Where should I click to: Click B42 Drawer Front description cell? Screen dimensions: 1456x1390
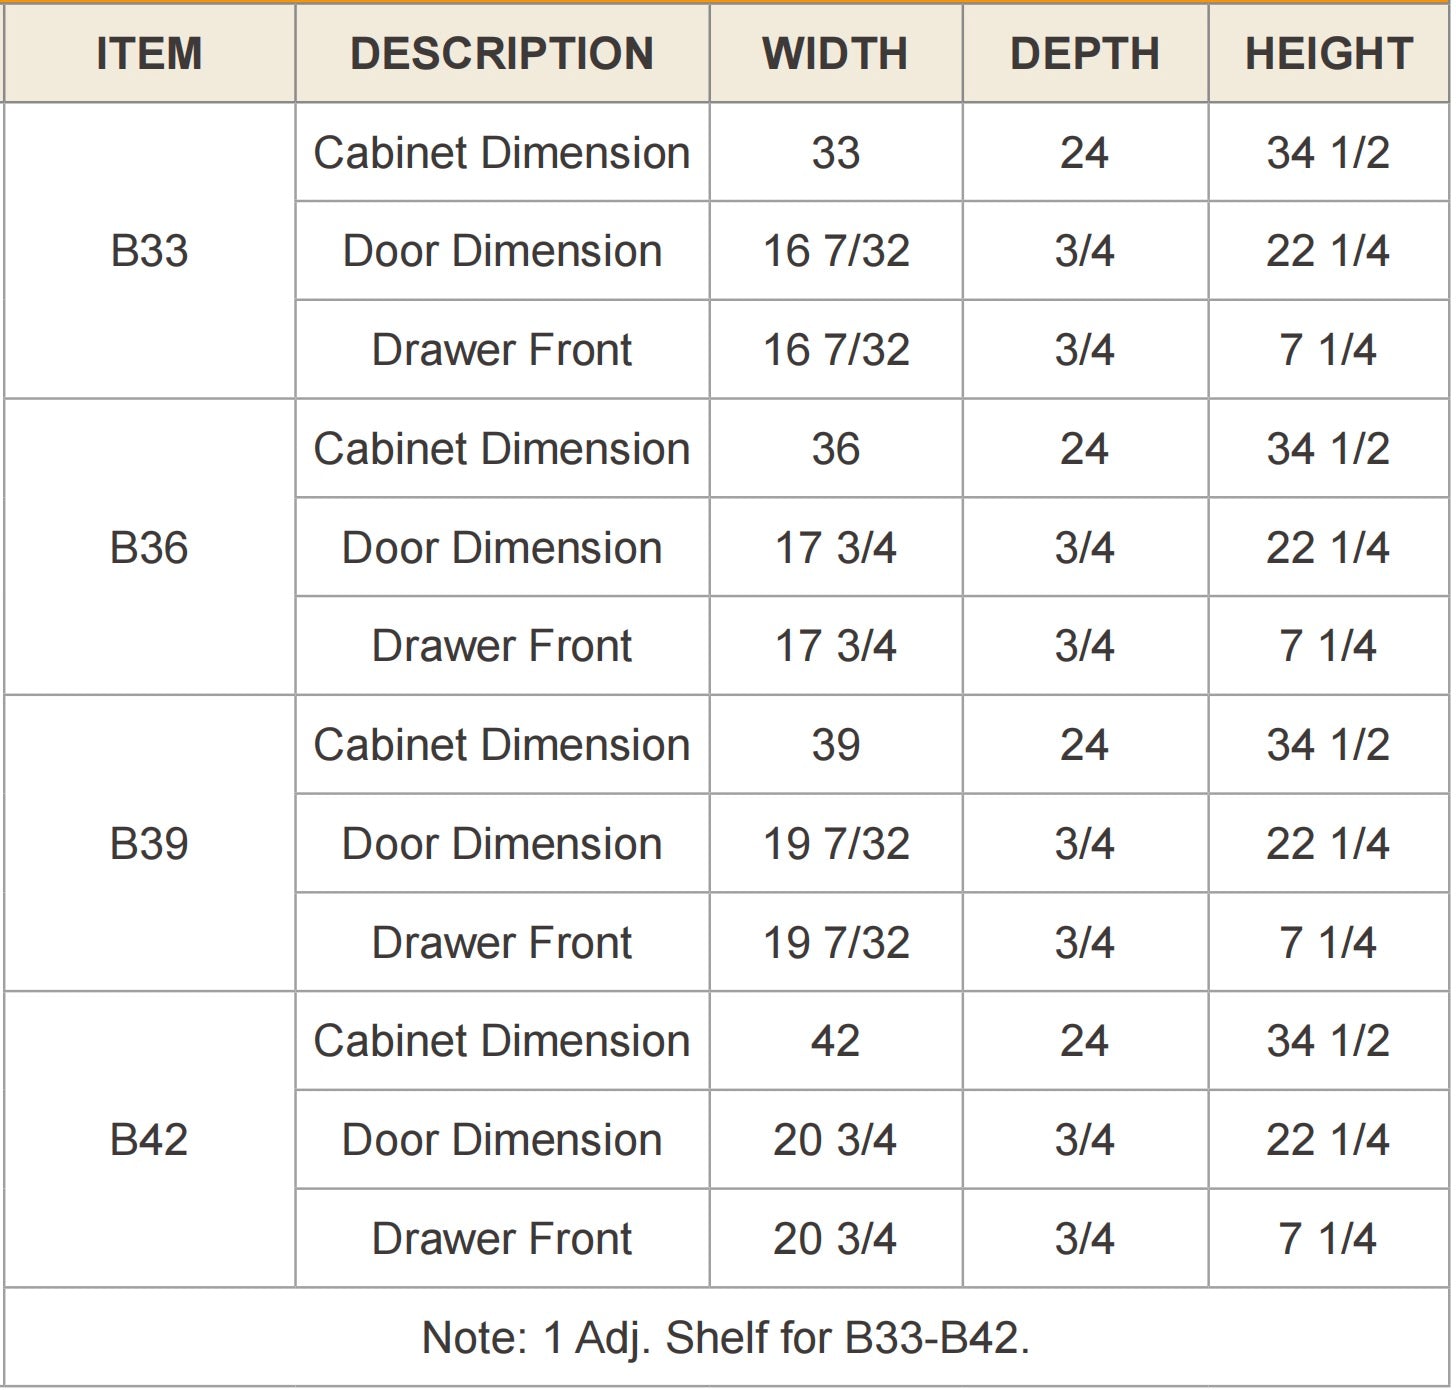click(502, 1238)
